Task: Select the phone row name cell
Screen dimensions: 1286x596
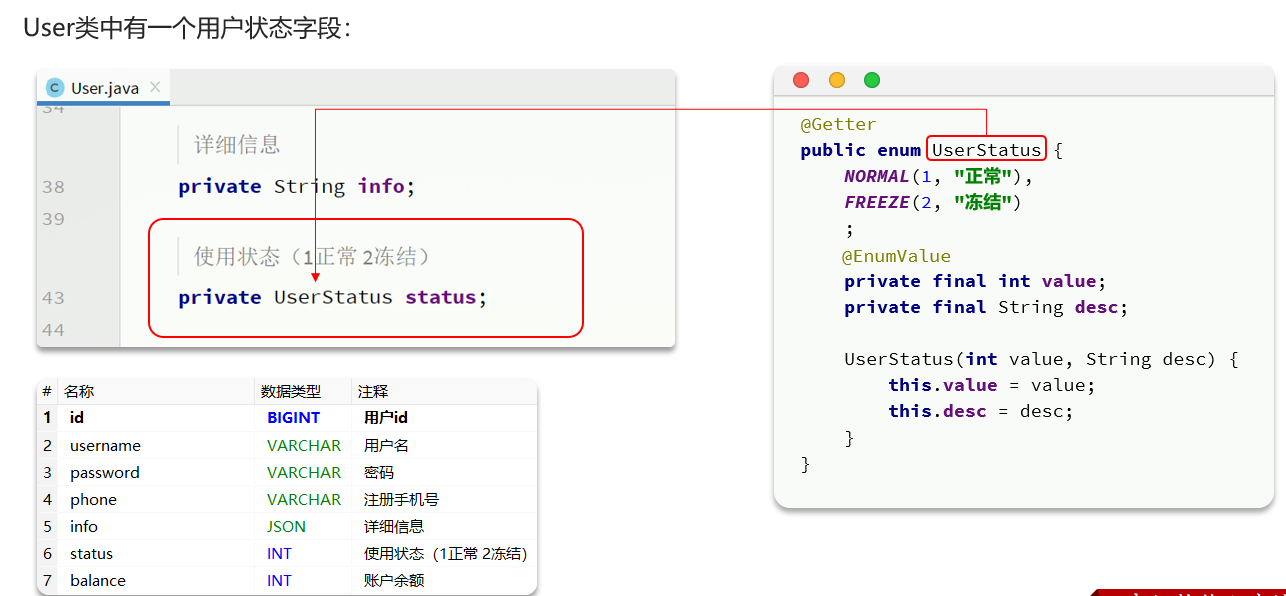Action: (93, 499)
